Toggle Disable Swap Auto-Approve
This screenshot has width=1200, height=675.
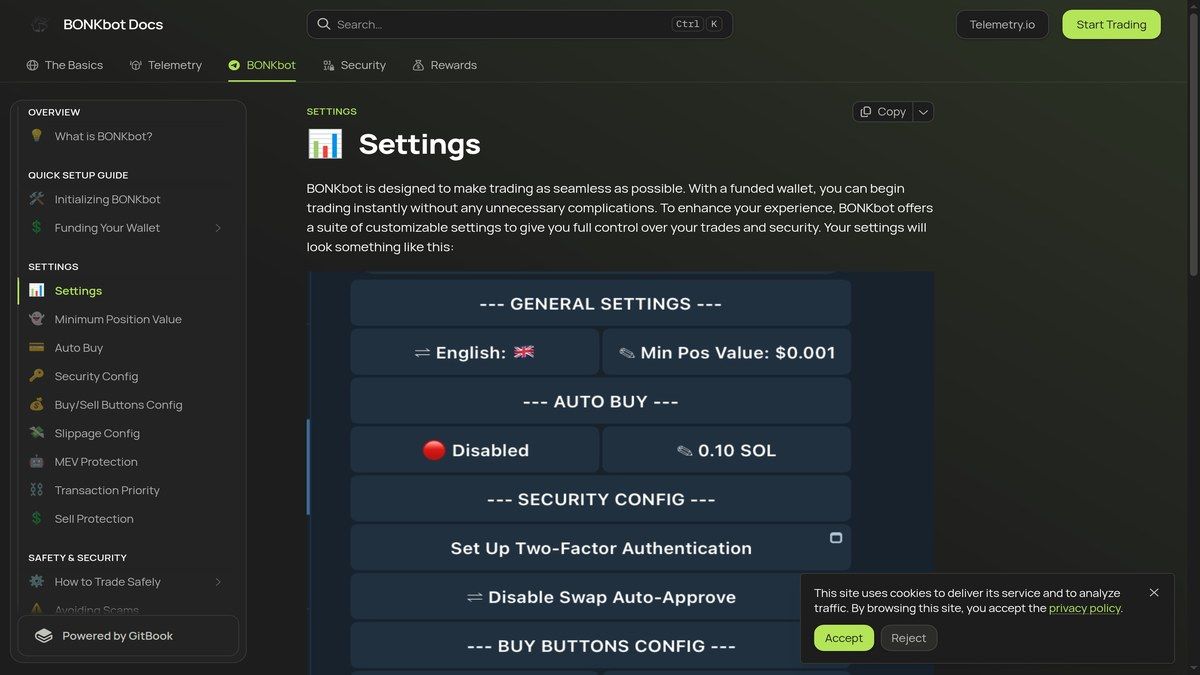(x=600, y=595)
